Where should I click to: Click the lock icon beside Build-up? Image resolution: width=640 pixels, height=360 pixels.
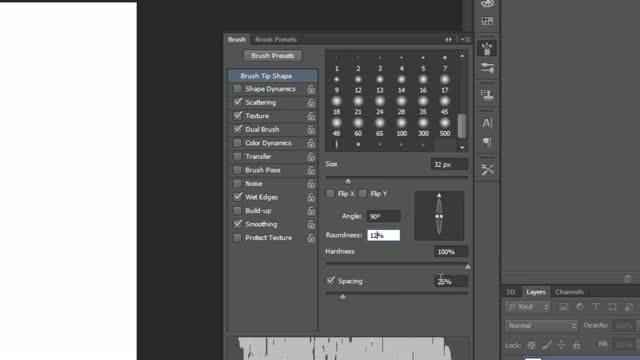pos(311,211)
